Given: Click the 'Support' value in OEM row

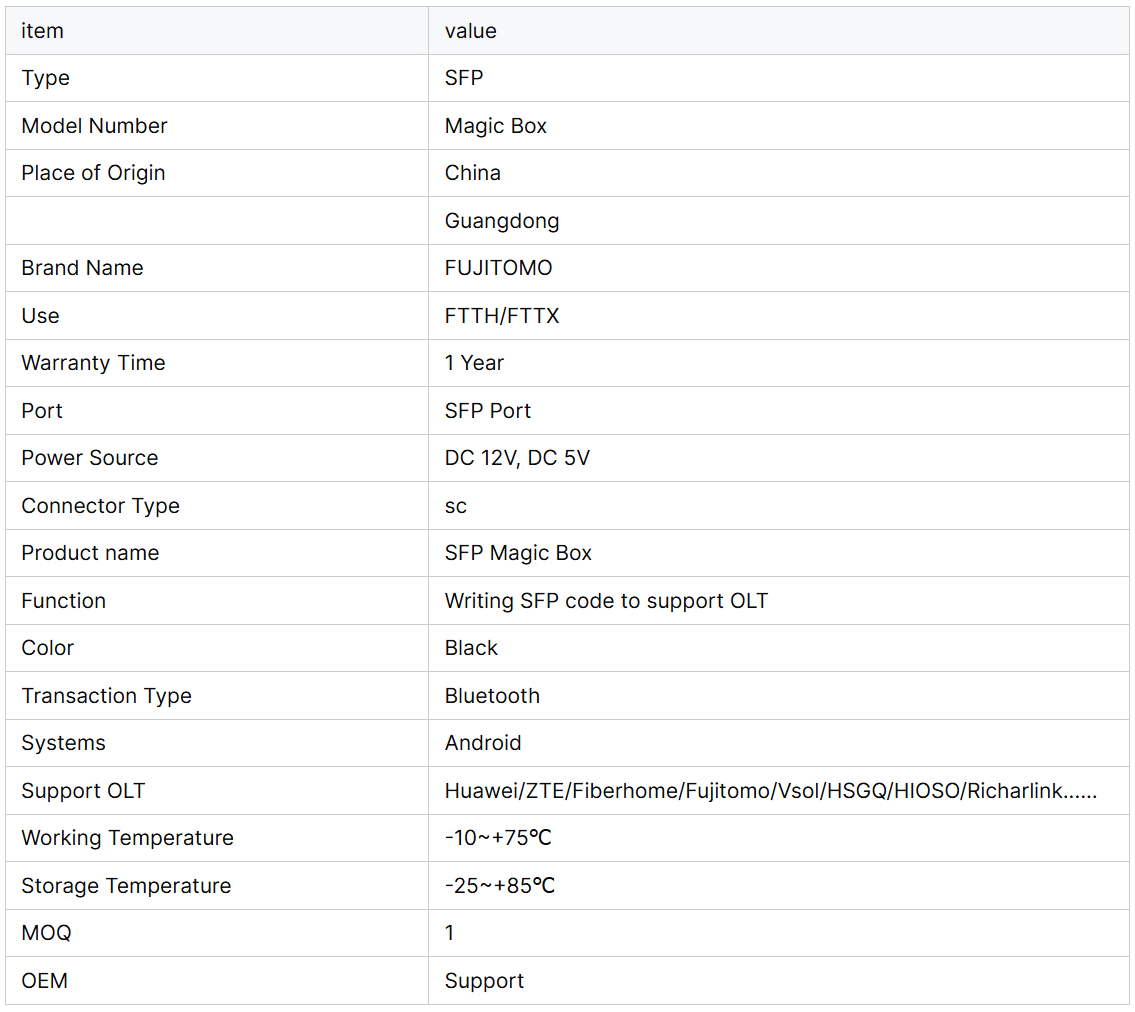Looking at the screenshot, I should [484, 981].
